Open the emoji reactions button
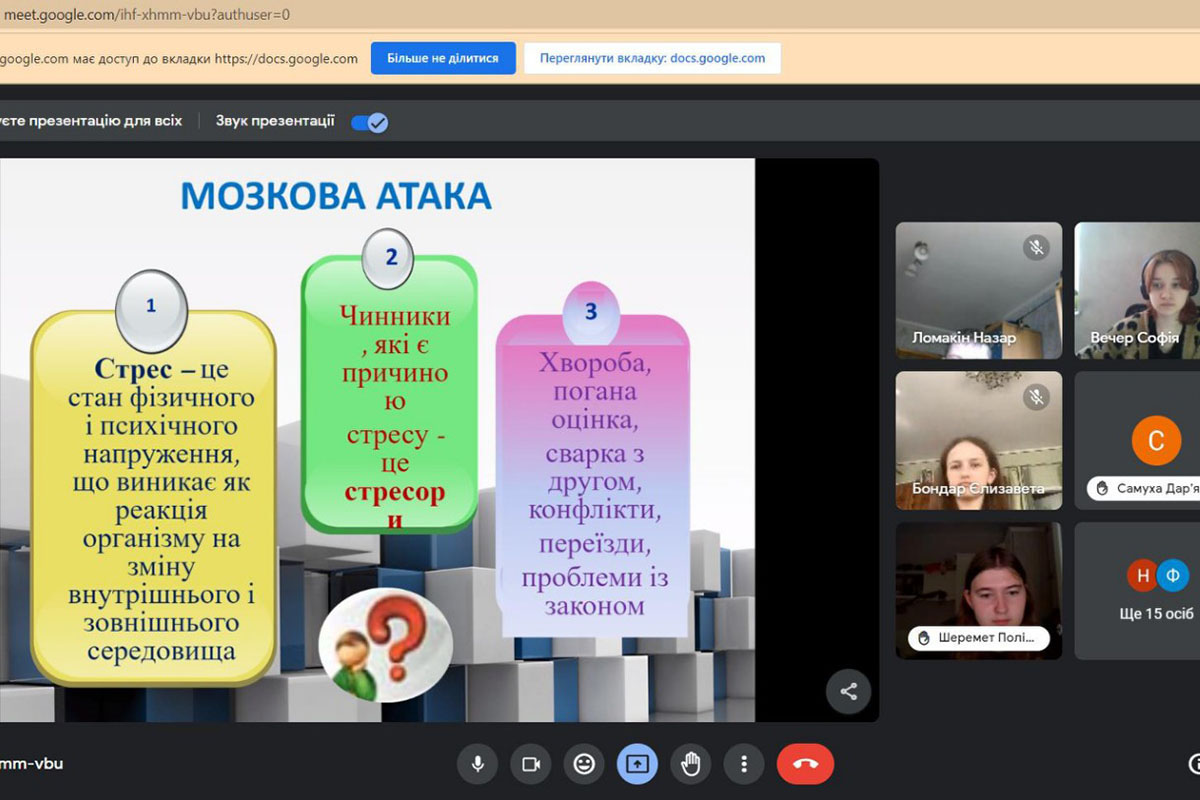Screen dimensions: 1200x800 tap(584, 765)
